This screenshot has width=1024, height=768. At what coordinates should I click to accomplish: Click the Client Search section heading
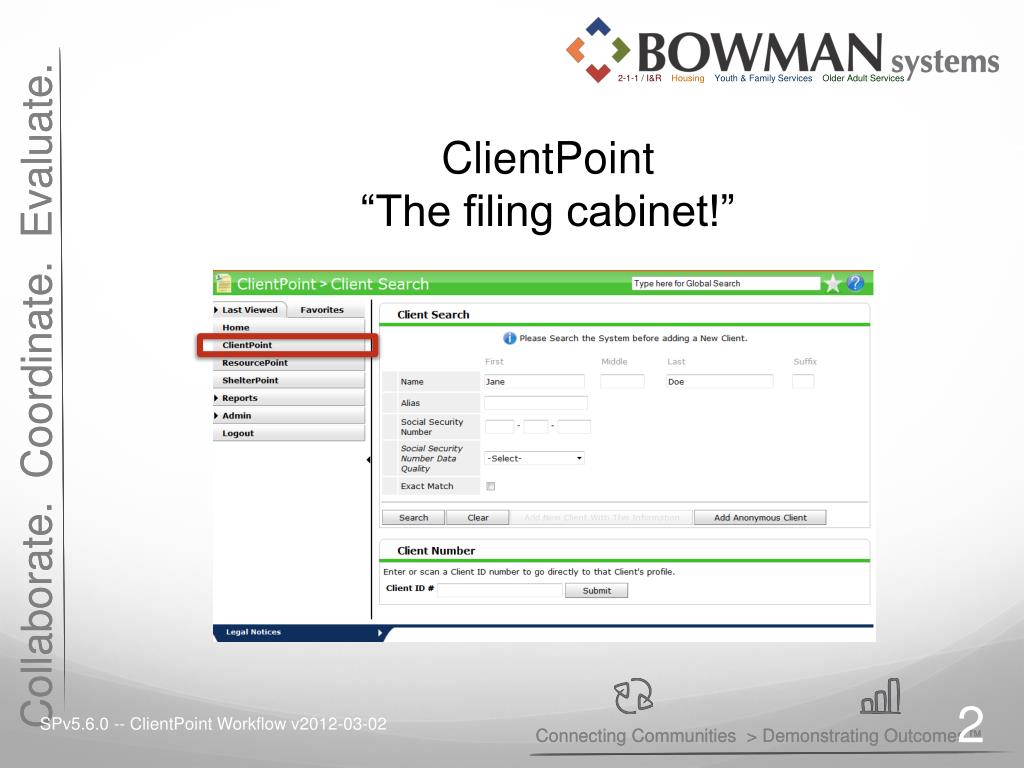[433, 315]
